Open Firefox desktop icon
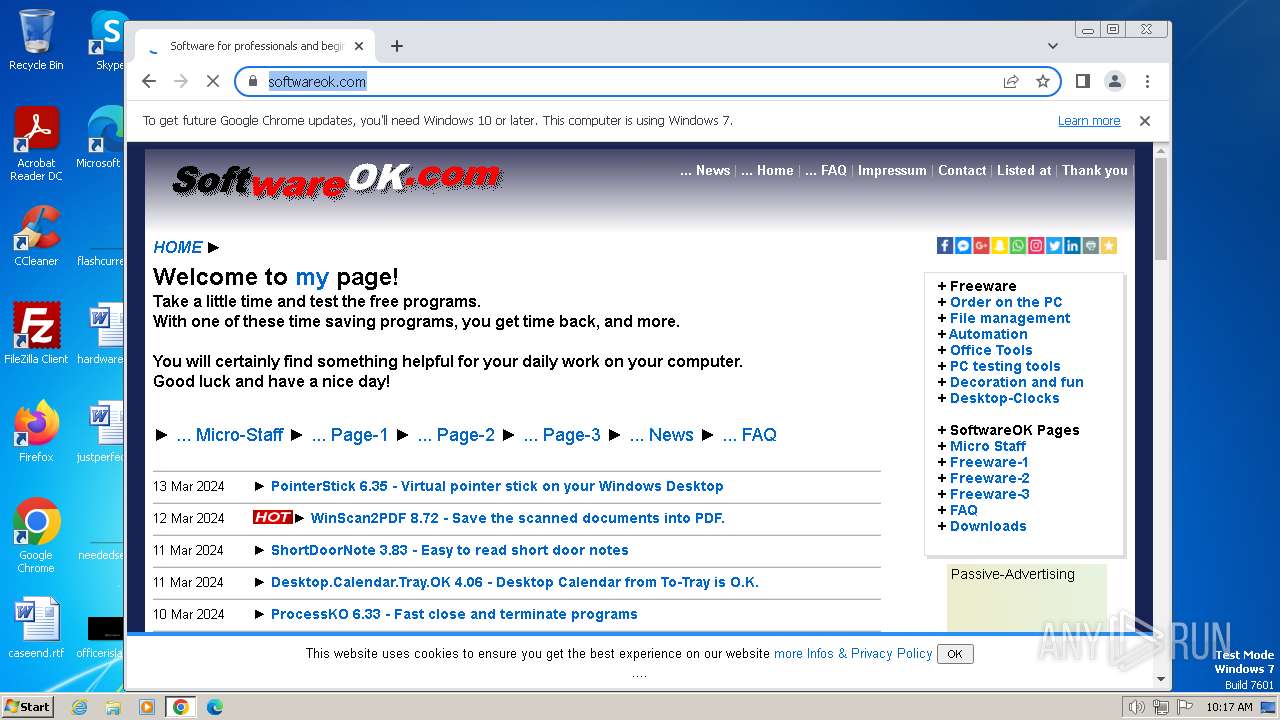This screenshot has width=1280, height=720. (x=36, y=432)
